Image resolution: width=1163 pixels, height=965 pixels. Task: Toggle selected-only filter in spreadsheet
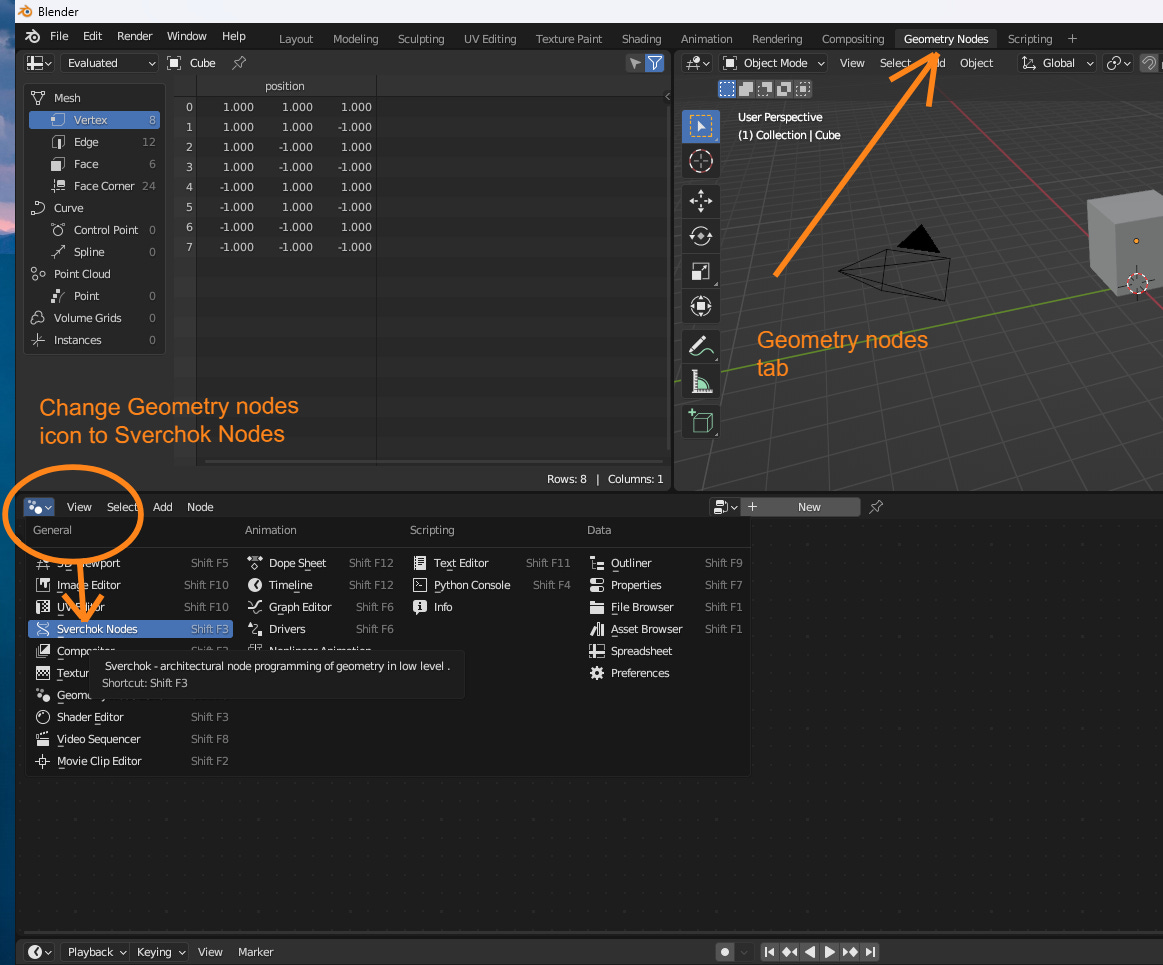[x=635, y=63]
